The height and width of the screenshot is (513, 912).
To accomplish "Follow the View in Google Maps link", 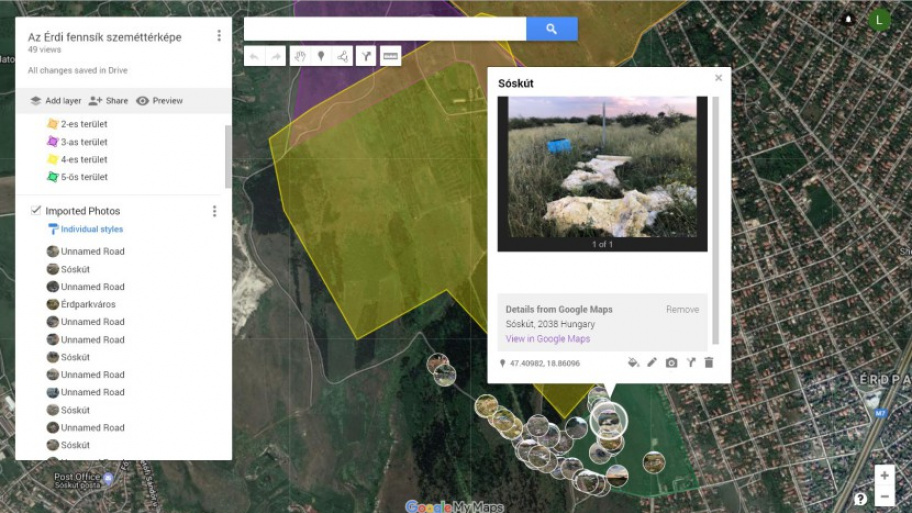I will coord(548,339).
